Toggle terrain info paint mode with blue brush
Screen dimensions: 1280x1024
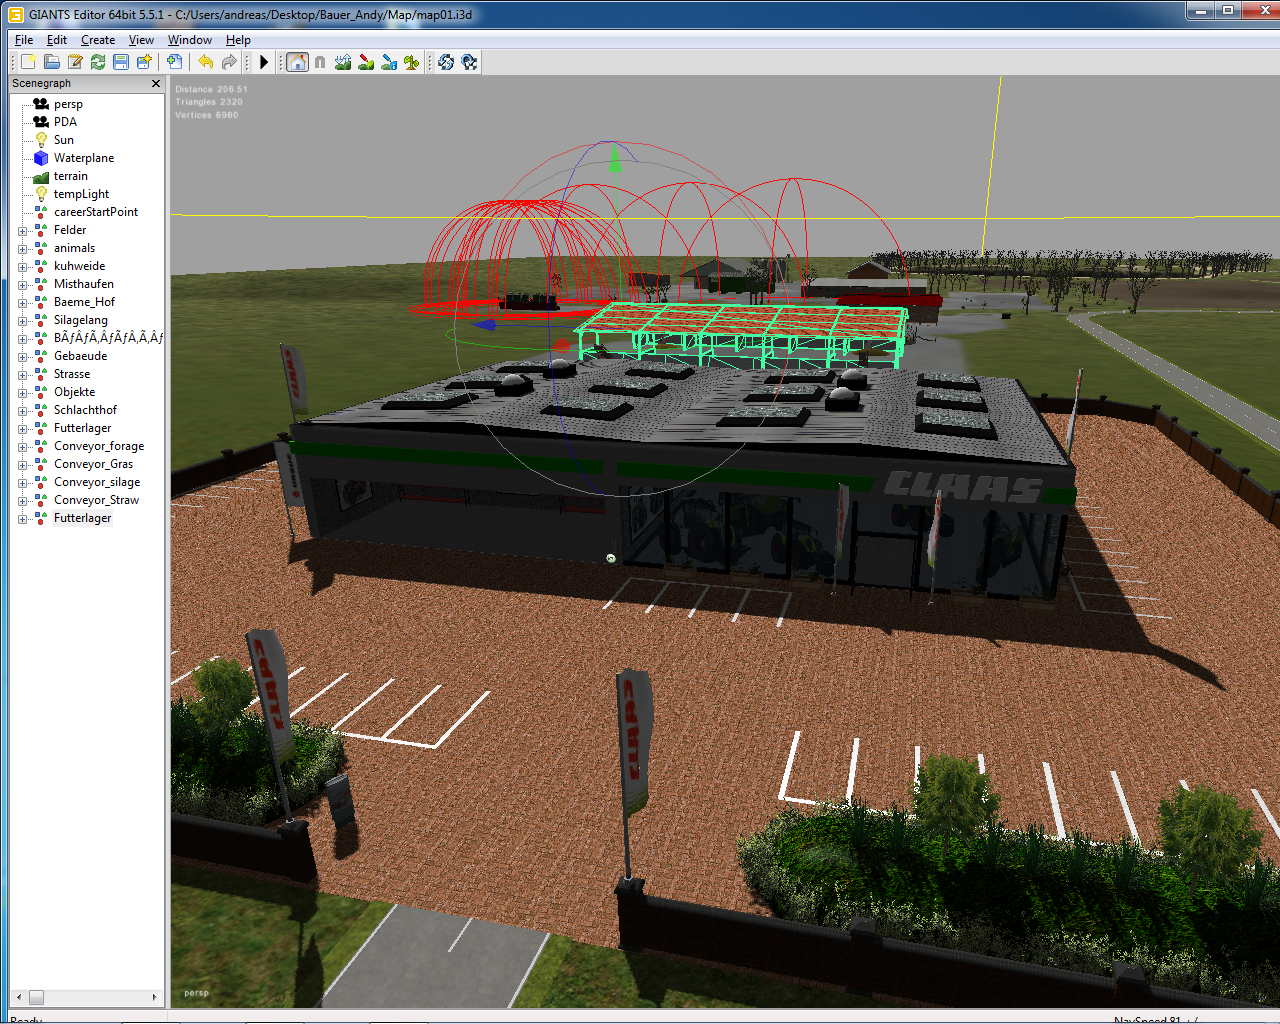389,62
